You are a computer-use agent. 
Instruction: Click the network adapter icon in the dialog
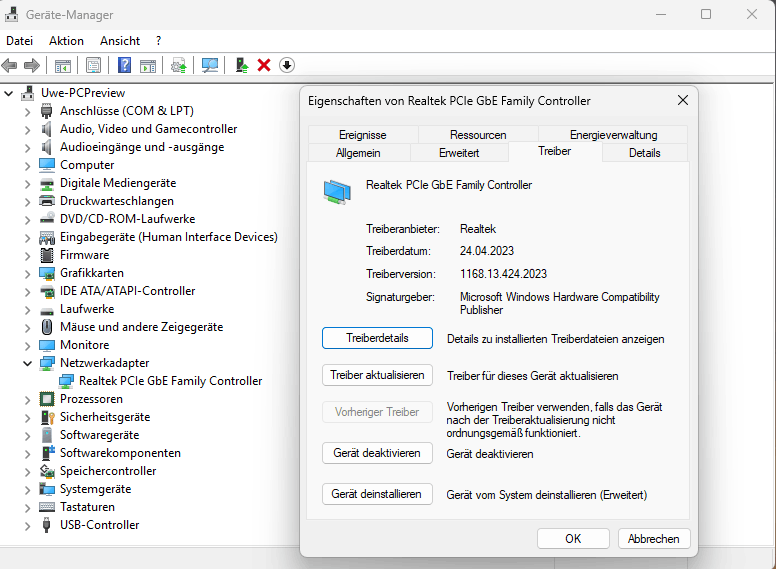pos(337,192)
